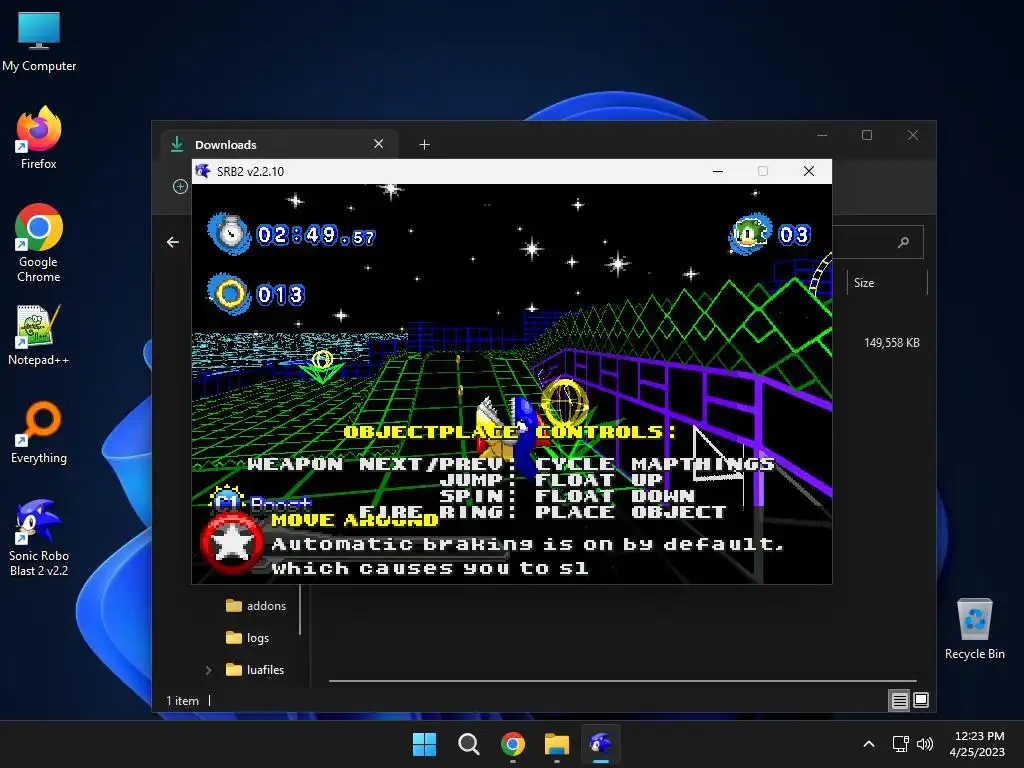Click the large gold ring in game
The height and width of the screenshot is (768, 1024).
pos(564,402)
